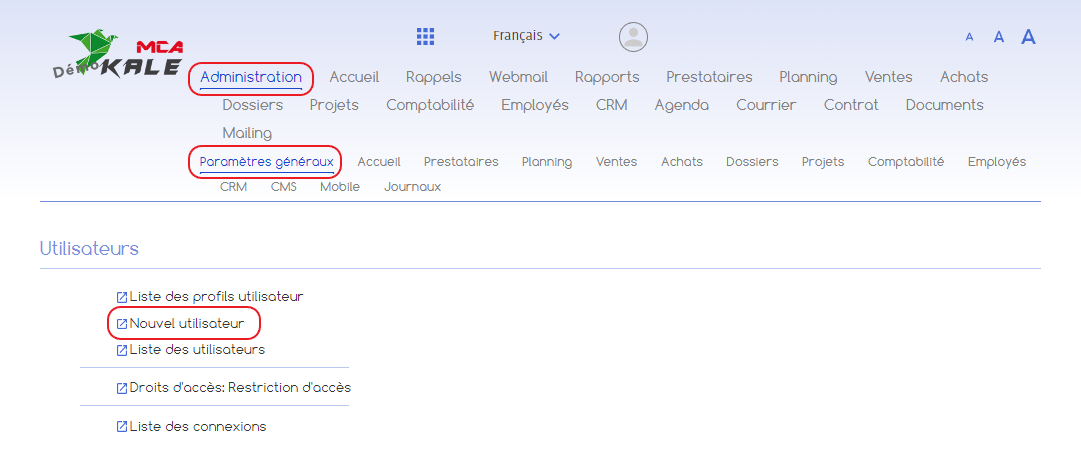The image size is (1081, 450).
Task: Click the Utilisateurs section heading
Action: [x=89, y=248]
